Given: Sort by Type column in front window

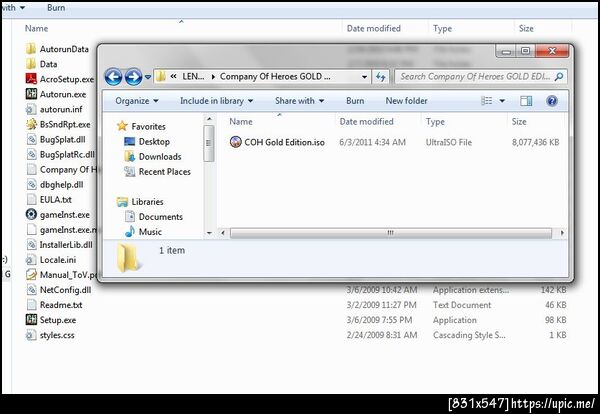Looking at the screenshot, I should tap(435, 122).
